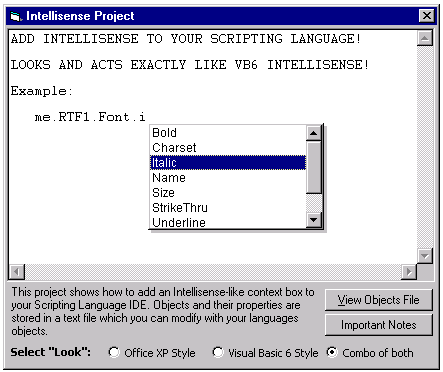Viewport: 443px width, 372px height.
Task: Click the popup list's down arrow
Action: point(313,220)
